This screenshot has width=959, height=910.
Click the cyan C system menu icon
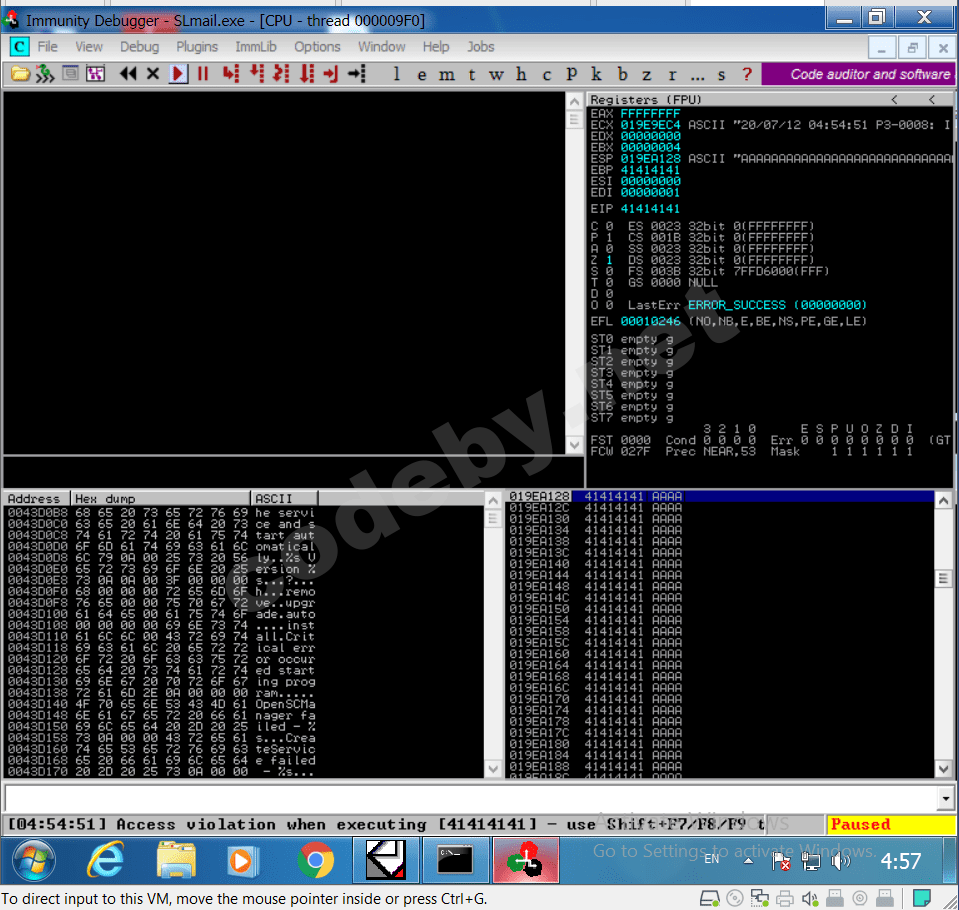(19, 46)
